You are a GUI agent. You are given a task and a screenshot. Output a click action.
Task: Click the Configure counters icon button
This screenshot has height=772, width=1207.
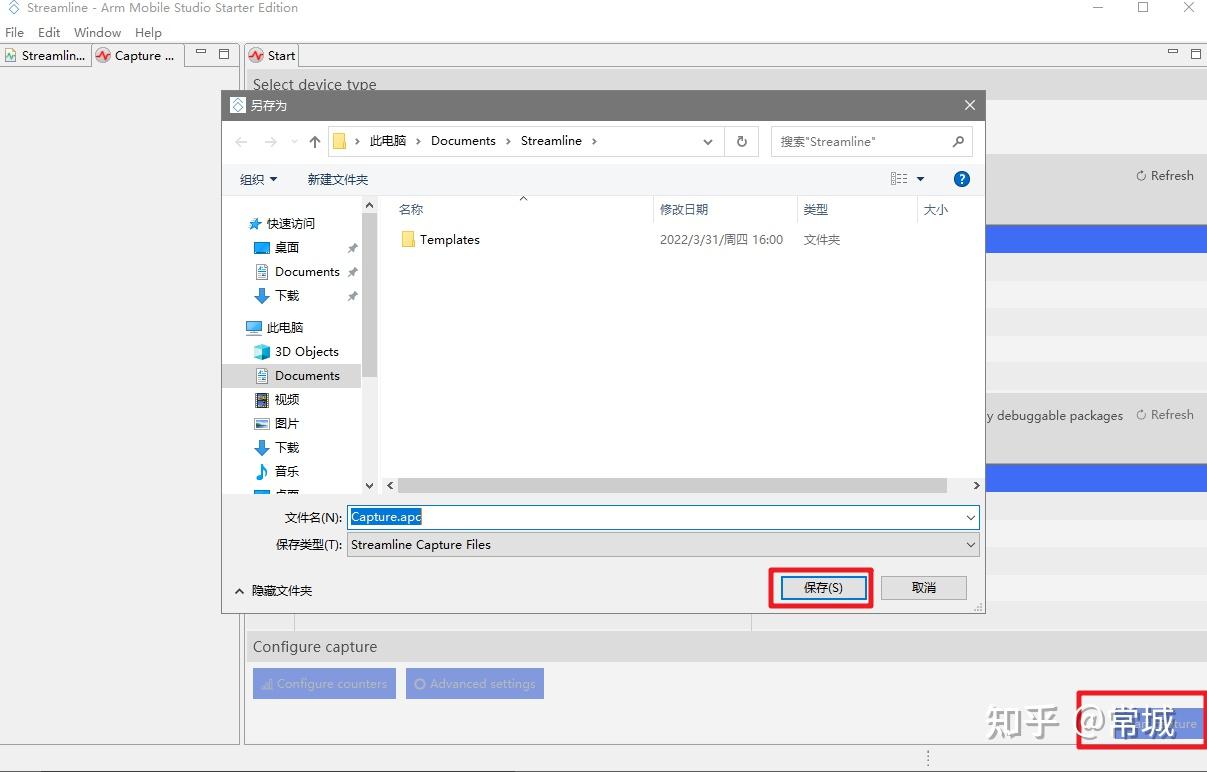click(x=268, y=684)
